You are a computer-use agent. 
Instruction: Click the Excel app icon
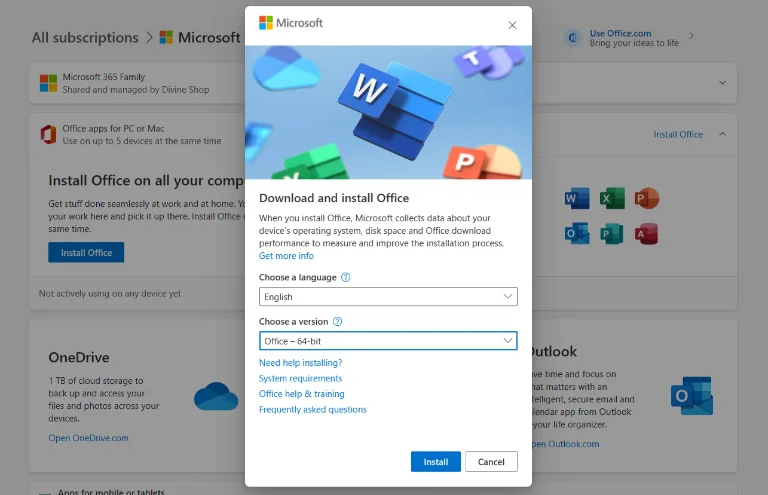[612, 198]
